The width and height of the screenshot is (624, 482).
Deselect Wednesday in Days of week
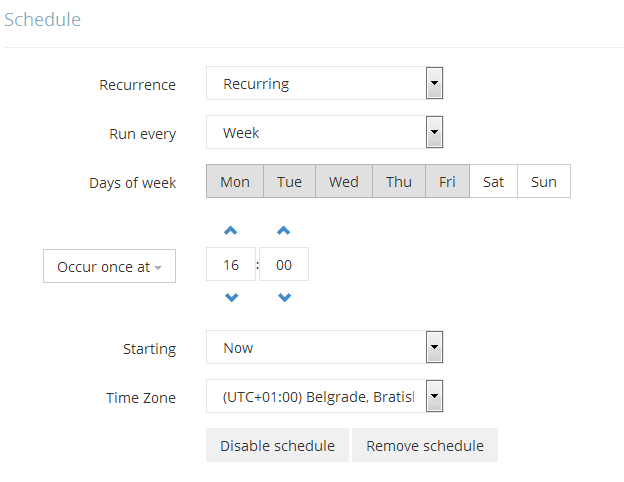344,182
